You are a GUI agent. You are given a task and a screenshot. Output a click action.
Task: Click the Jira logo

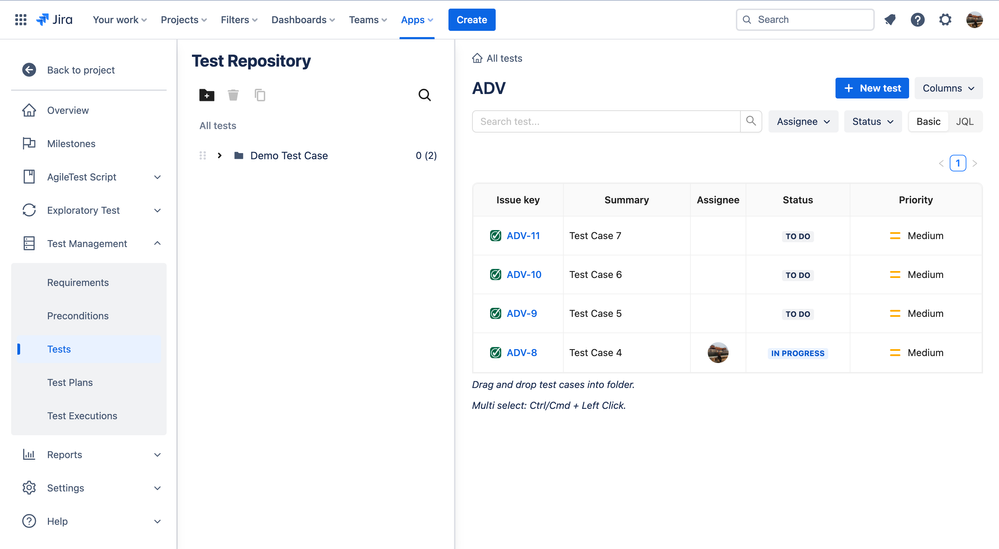tap(54, 20)
